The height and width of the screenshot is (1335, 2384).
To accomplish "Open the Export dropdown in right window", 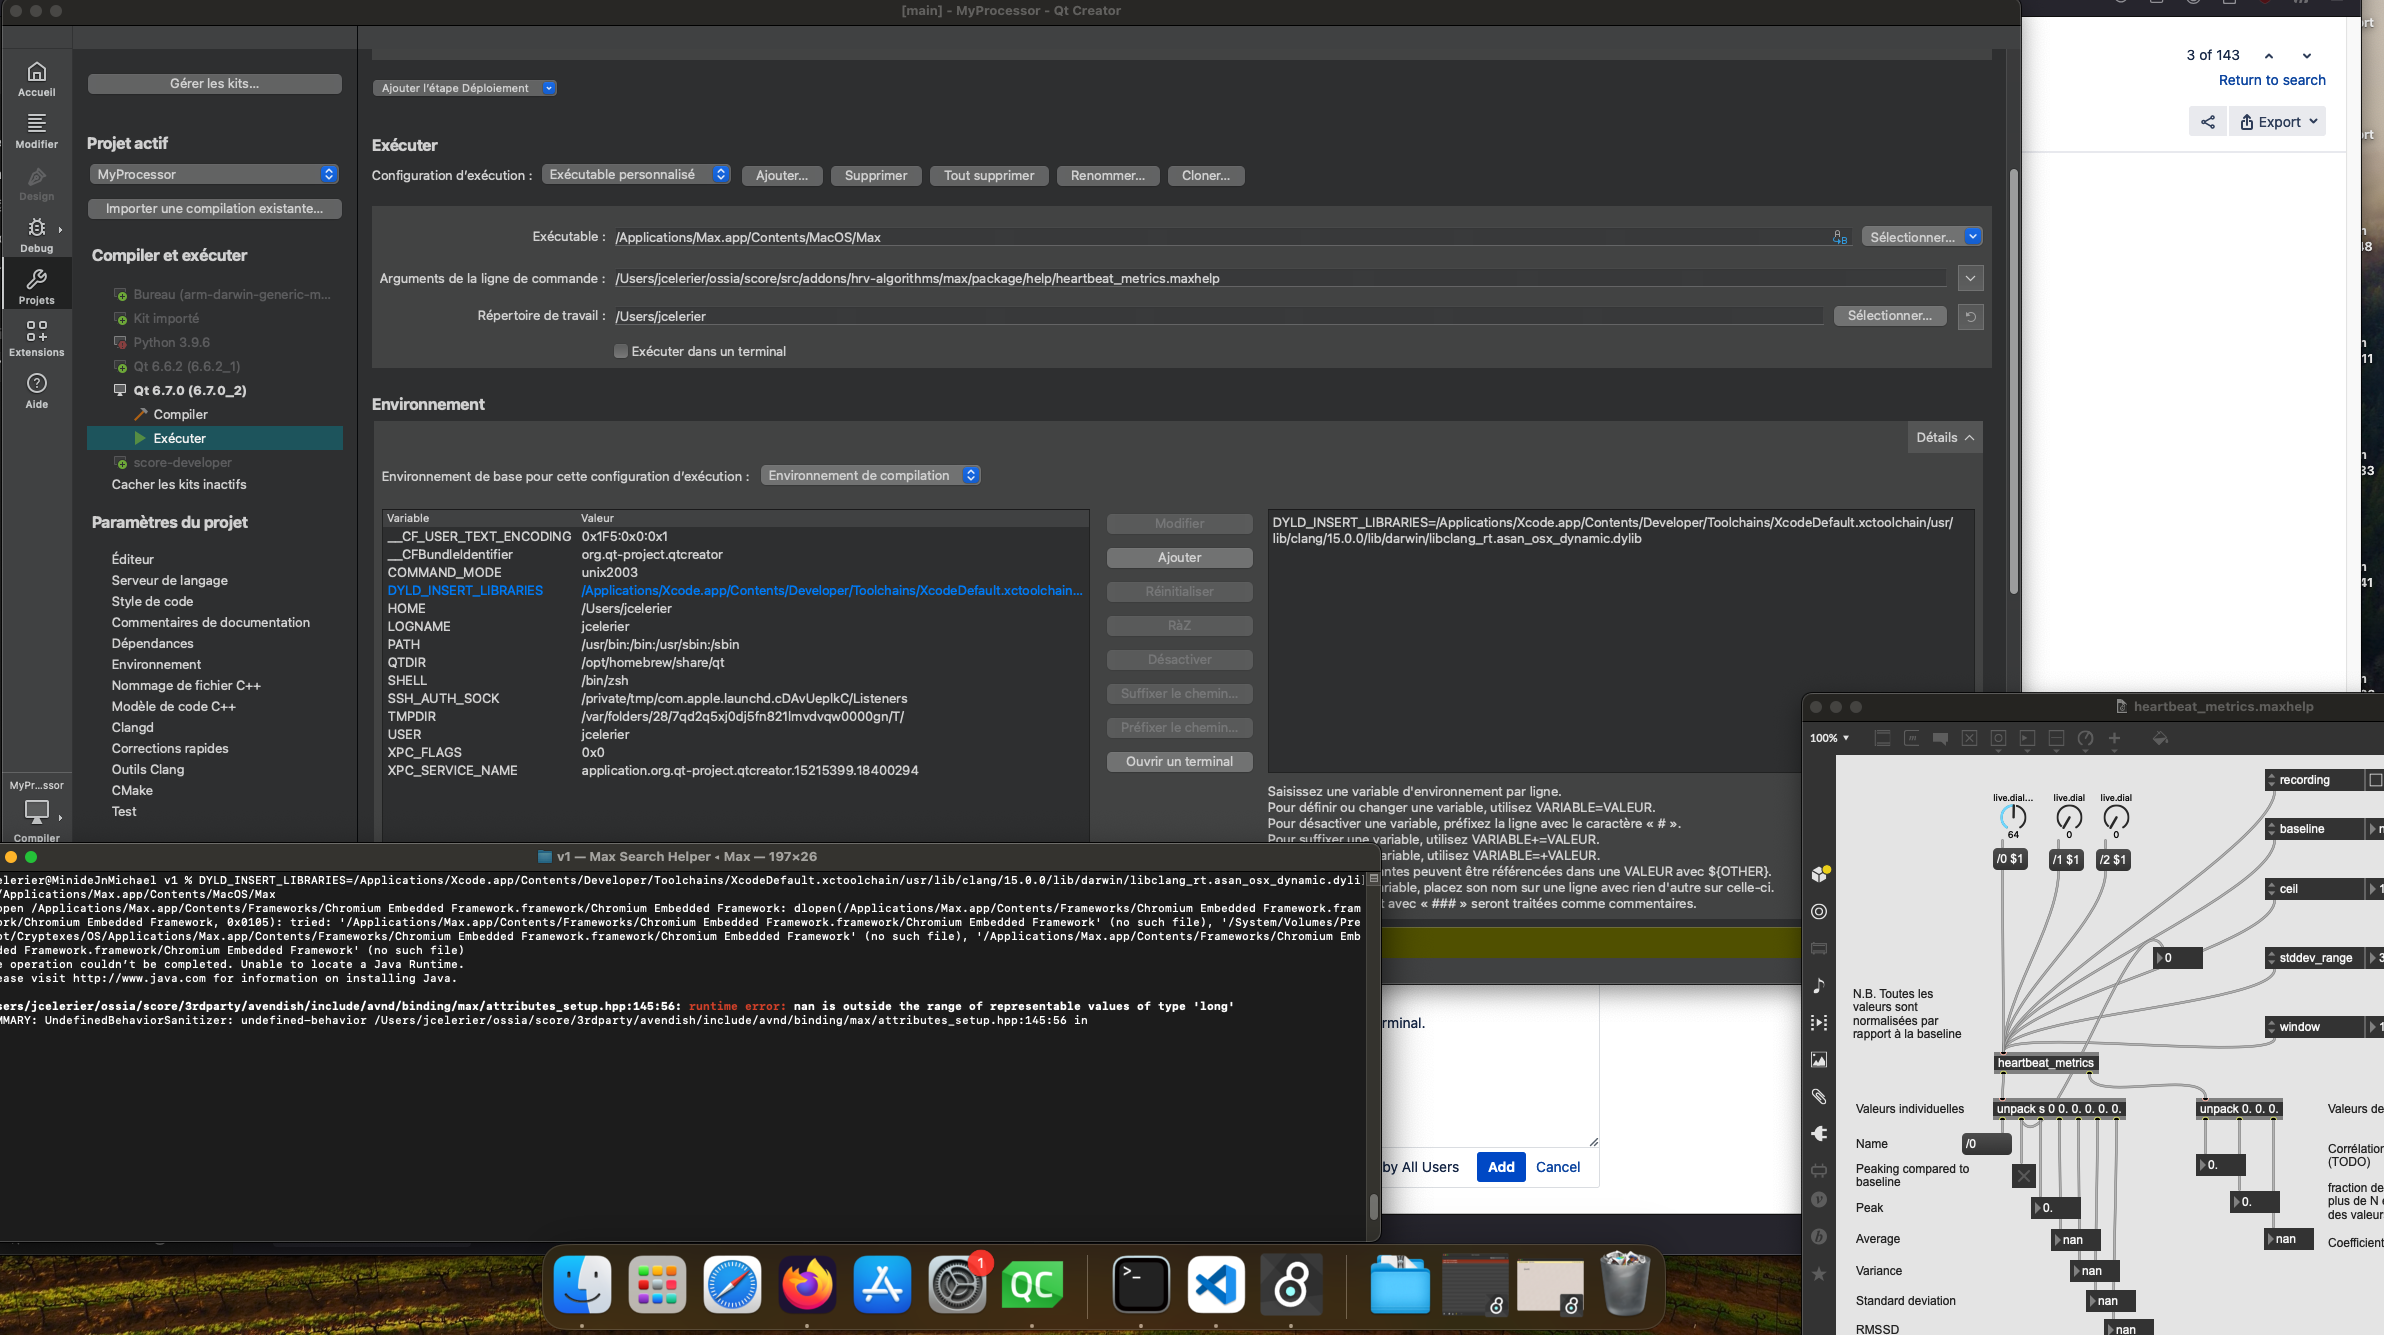I will [x=2279, y=122].
